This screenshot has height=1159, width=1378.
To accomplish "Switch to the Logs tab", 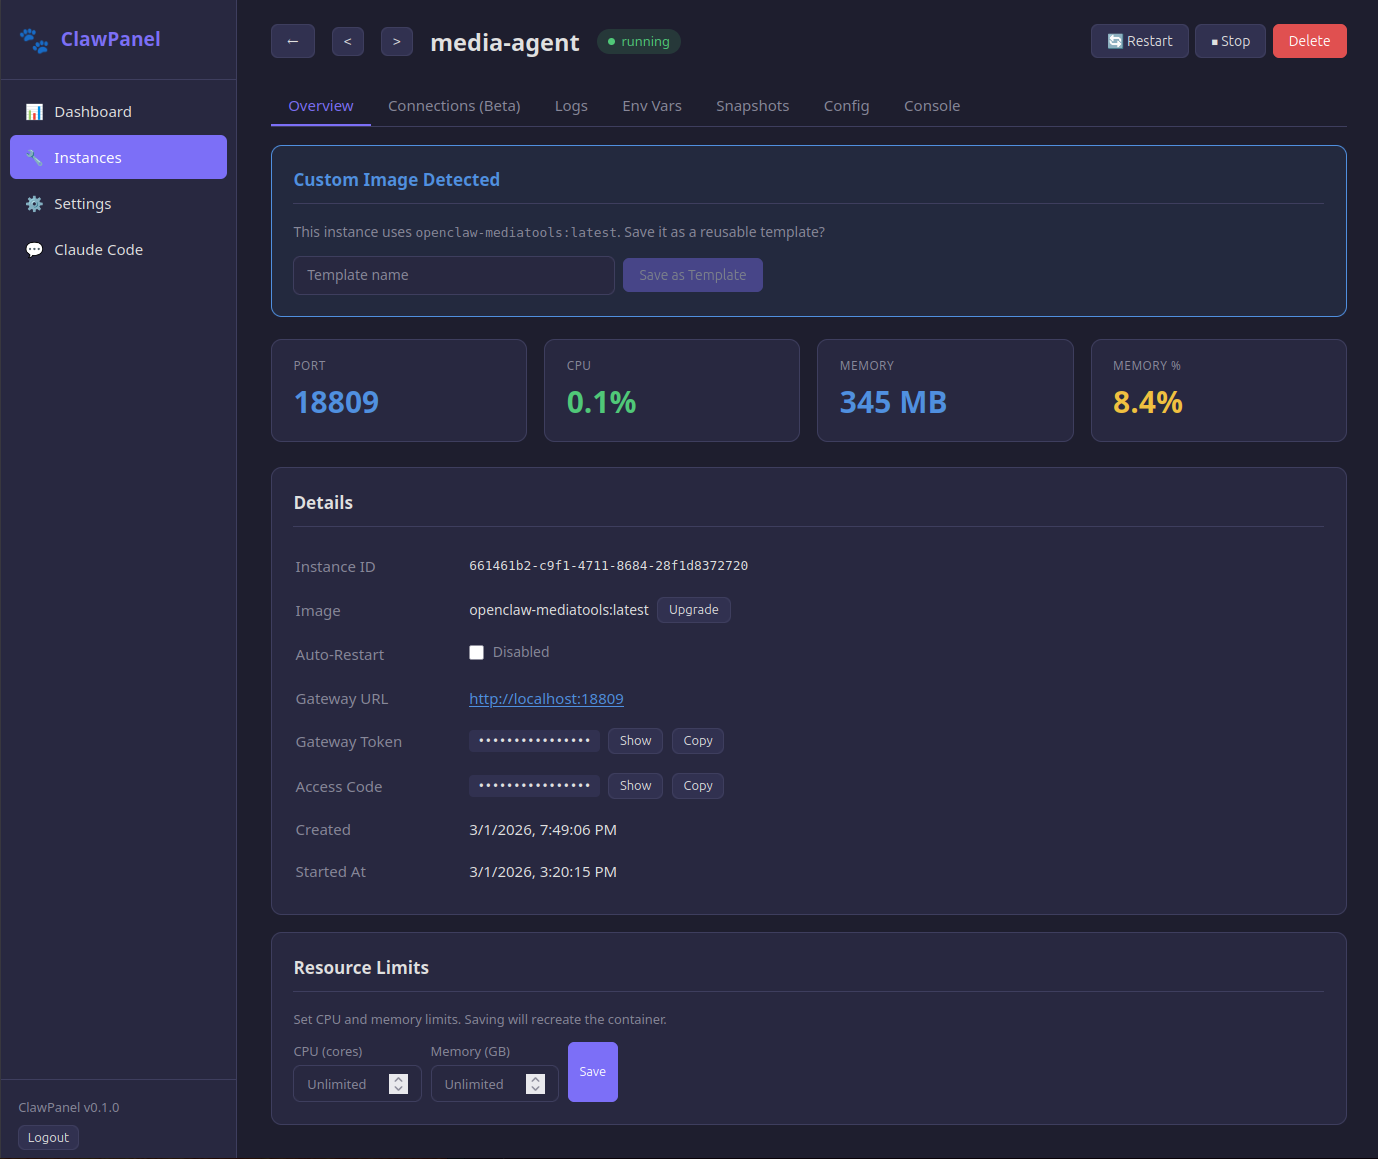I will coord(571,106).
